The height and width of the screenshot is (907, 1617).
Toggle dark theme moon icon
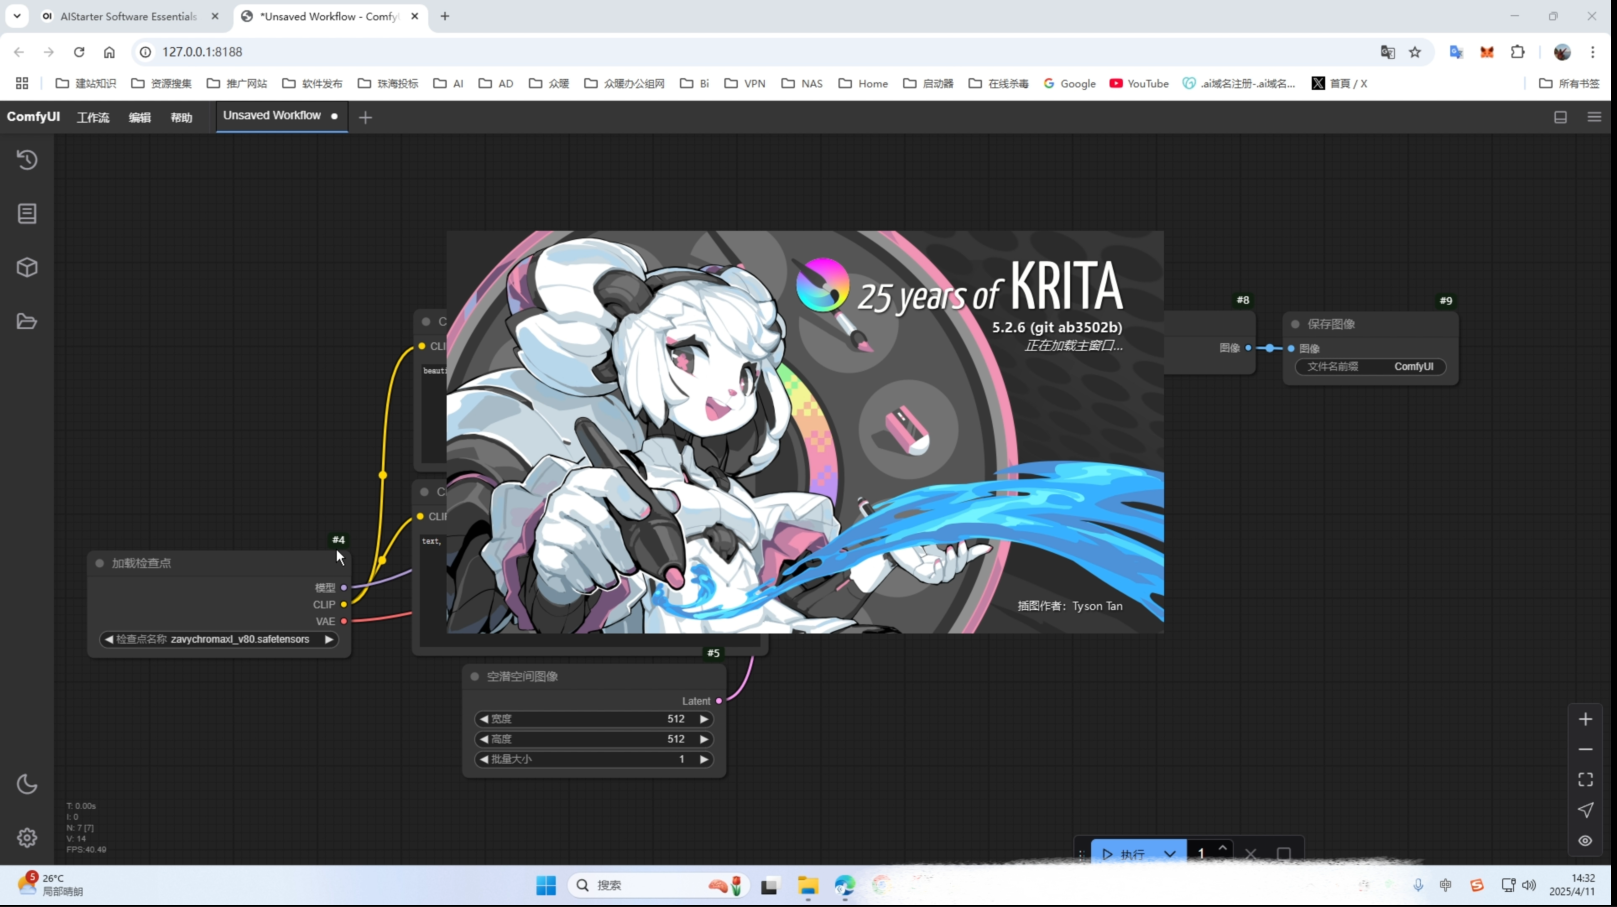pyautogui.click(x=27, y=784)
